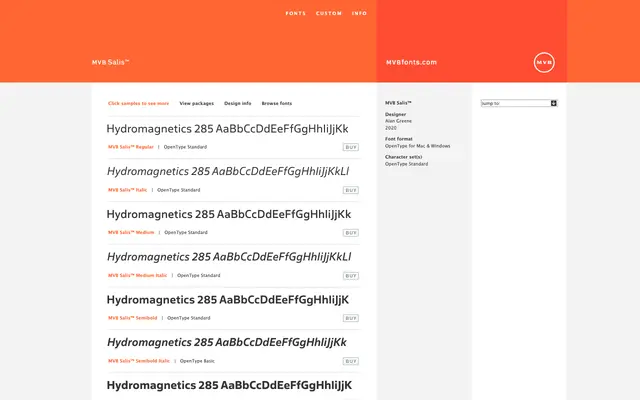Select Browse fonts tab
Viewport: 640px width, 400px height.
(277, 103)
